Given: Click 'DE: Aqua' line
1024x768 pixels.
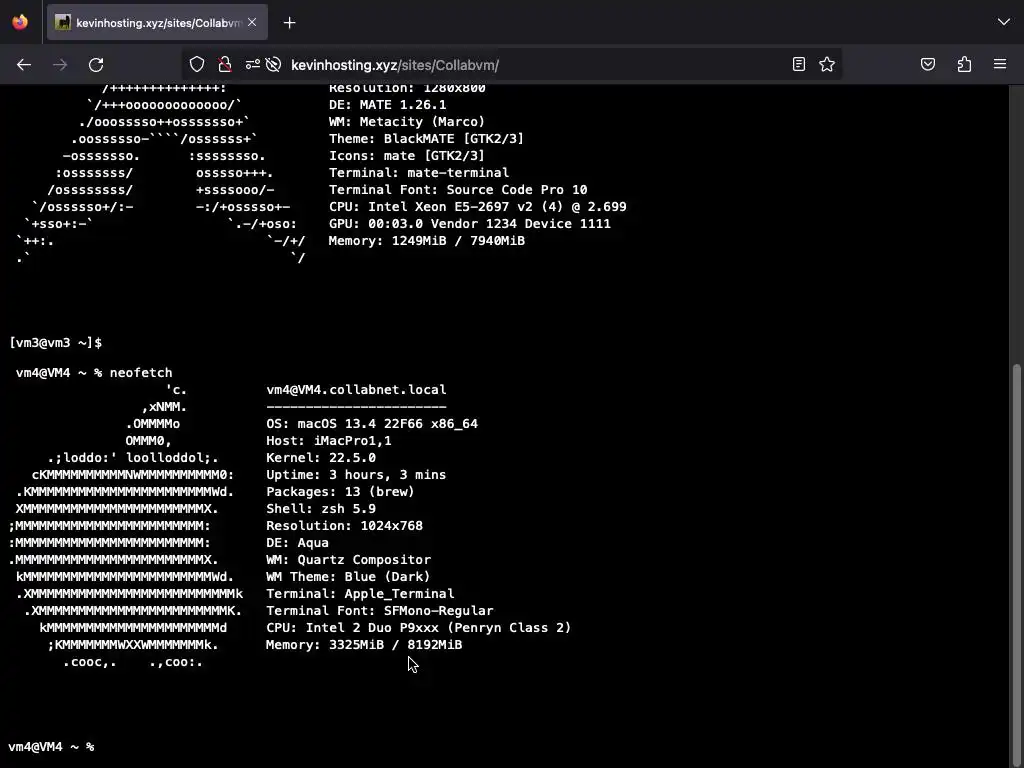Looking at the screenshot, I should pyautogui.click(x=297, y=543).
